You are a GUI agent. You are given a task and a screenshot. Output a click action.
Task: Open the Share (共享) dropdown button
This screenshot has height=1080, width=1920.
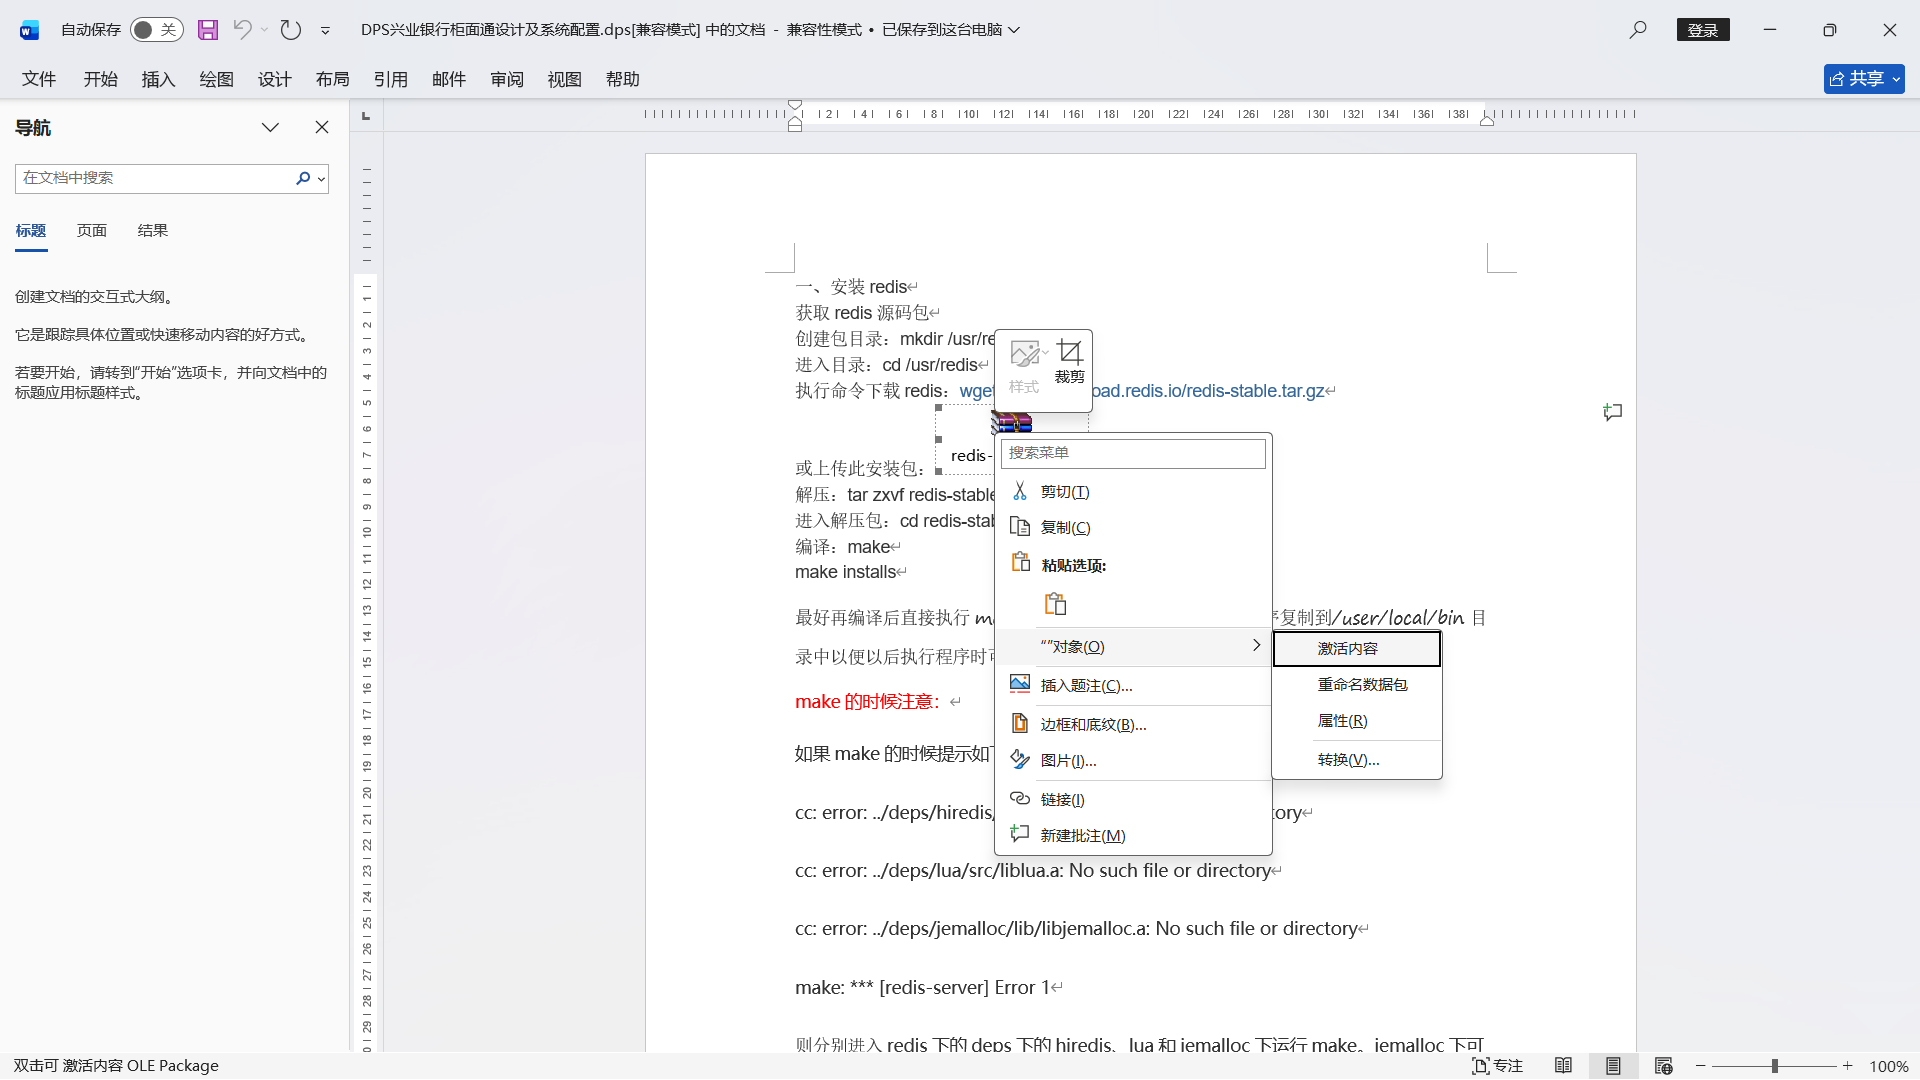click(x=1863, y=79)
